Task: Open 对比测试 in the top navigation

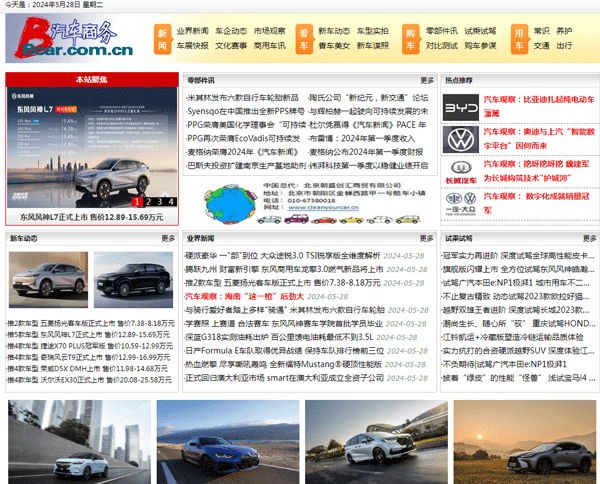Action: point(442,46)
